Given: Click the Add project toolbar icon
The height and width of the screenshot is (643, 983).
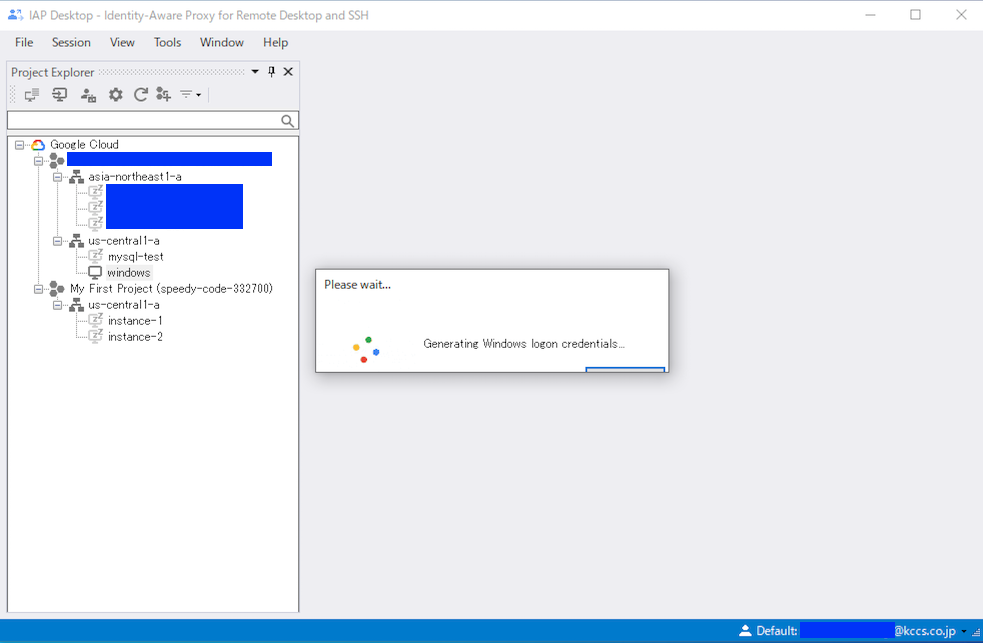Looking at the screenshot, I should 166,94.
